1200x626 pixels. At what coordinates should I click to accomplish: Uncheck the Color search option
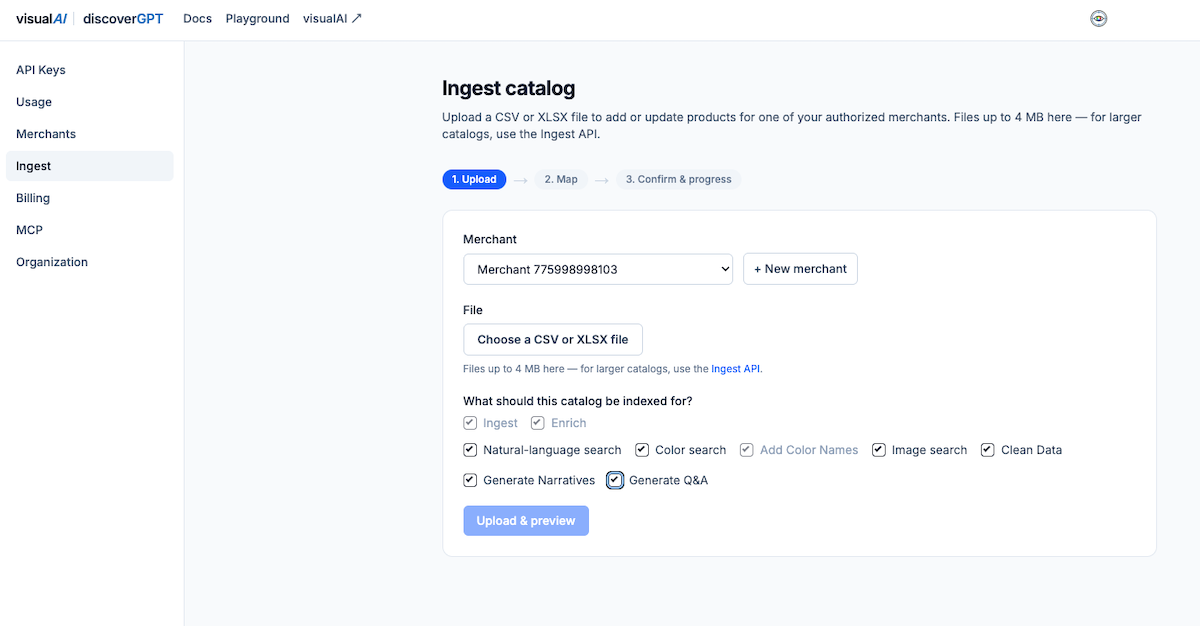pyautogui.click(x=642, y=450)
